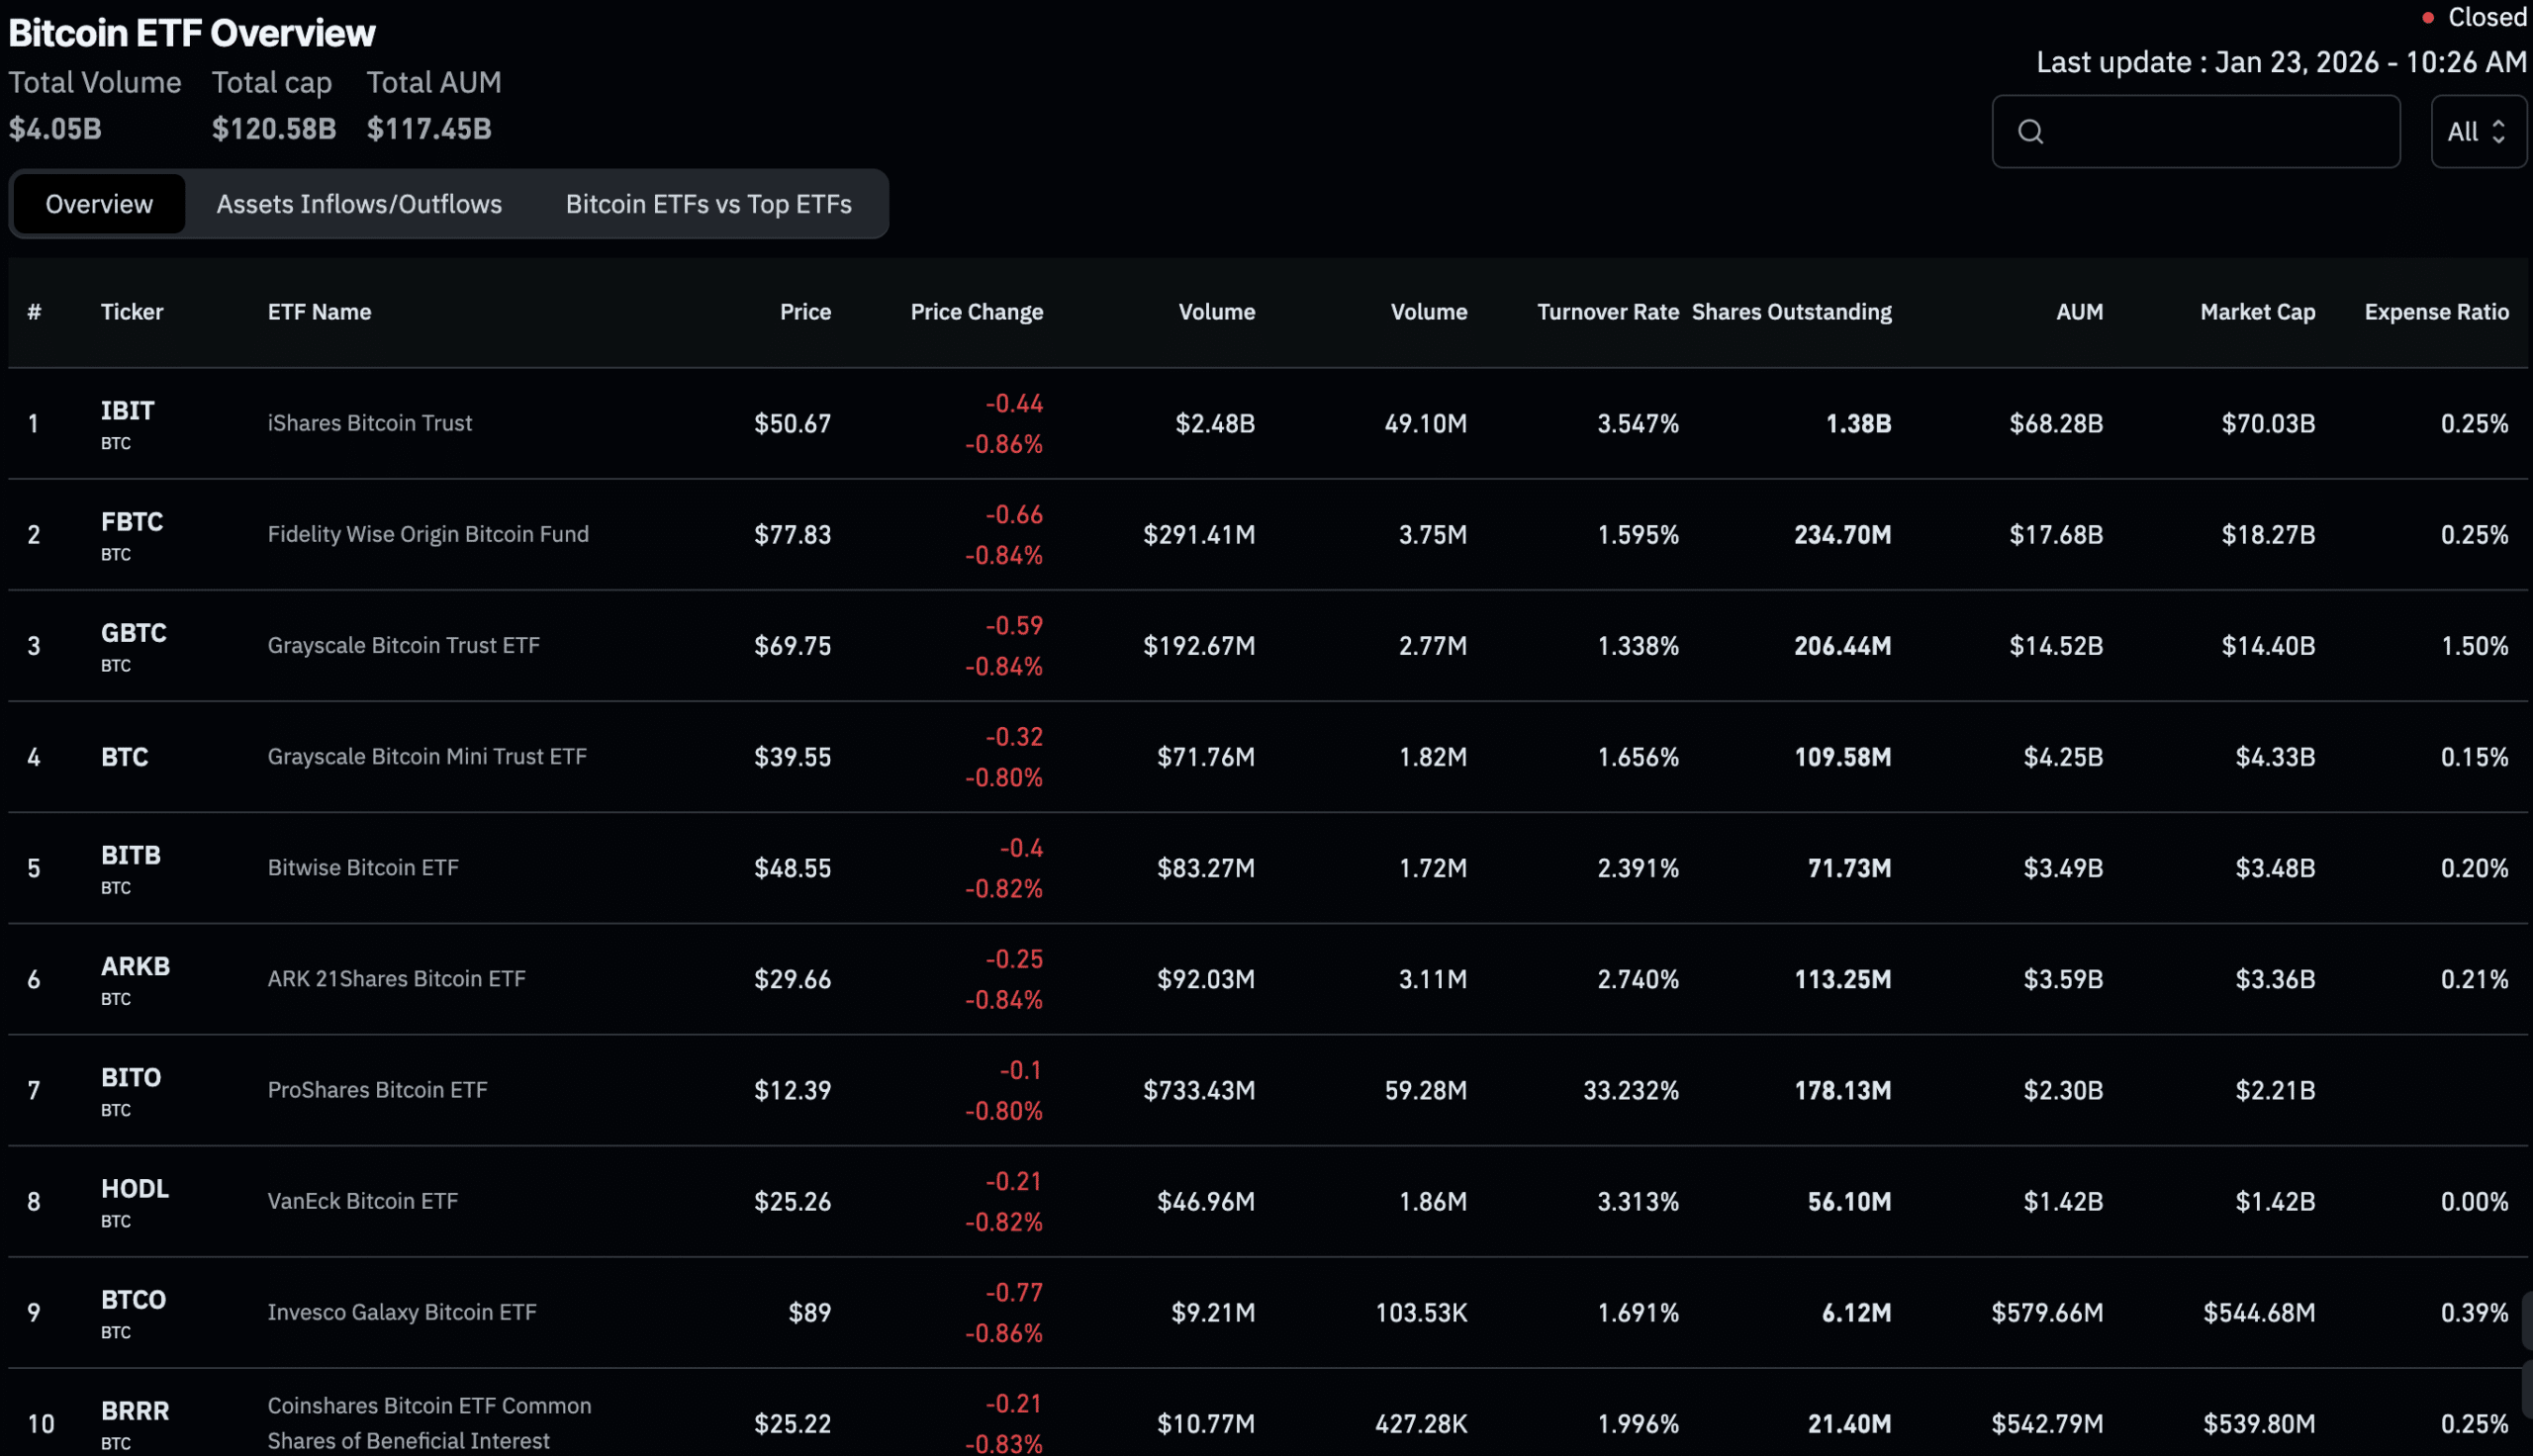Open the All filter dropdown
The image size is (2533, 1456).
(x=2477, y=131)
